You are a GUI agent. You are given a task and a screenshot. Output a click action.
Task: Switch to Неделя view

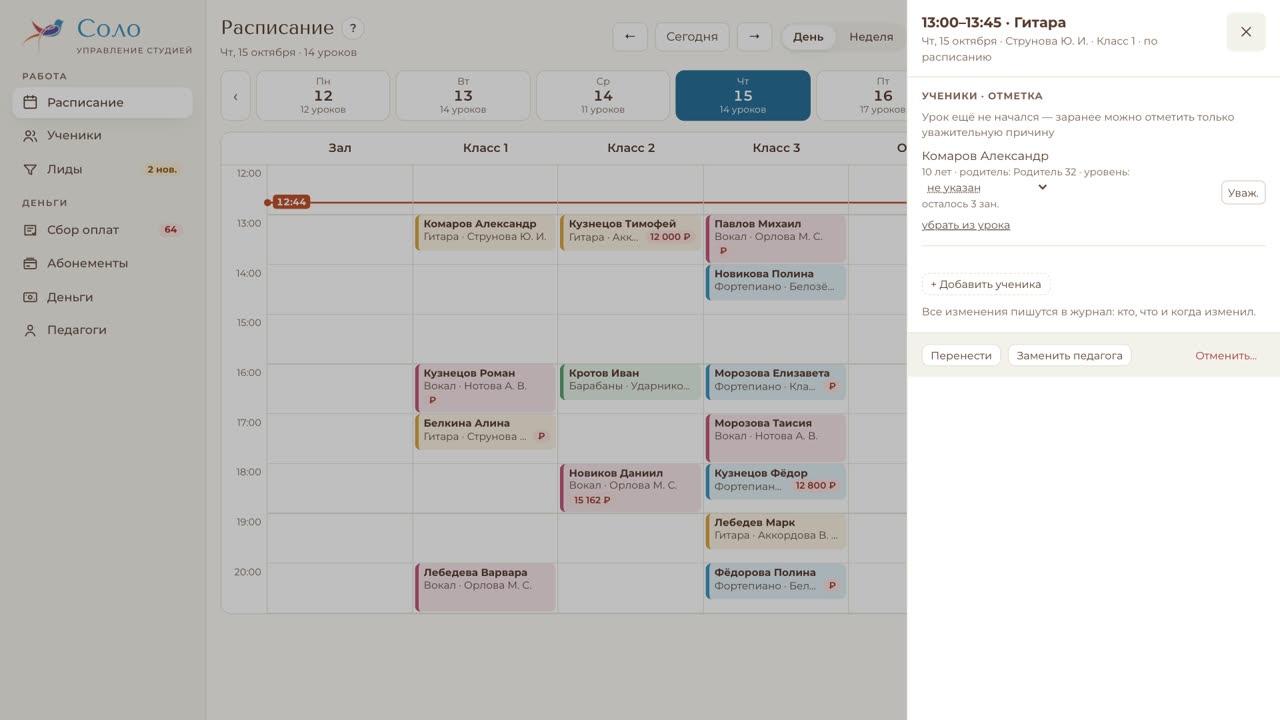tap(871, 37)
